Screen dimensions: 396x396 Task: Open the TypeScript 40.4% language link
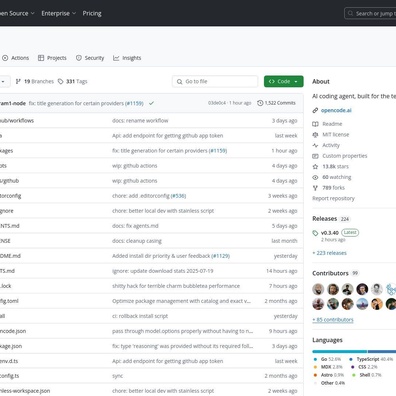click(x=371, y=359)
